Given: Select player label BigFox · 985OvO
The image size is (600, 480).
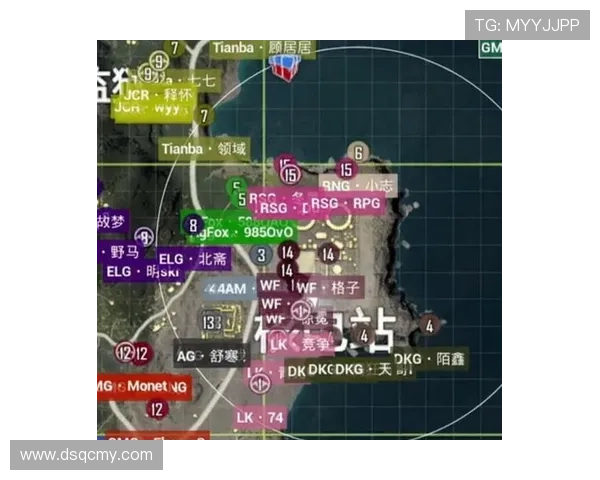Looking at the screenshot, I should point(242,232).
